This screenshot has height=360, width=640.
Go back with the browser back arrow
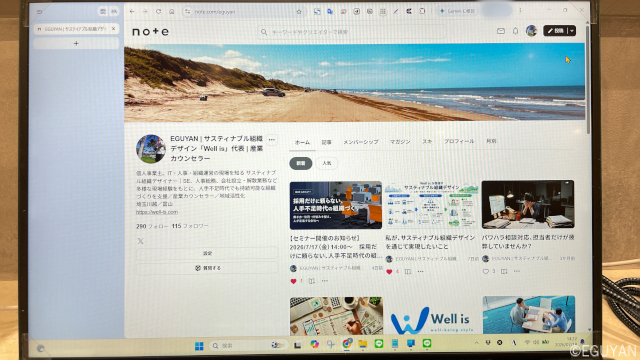132,11
